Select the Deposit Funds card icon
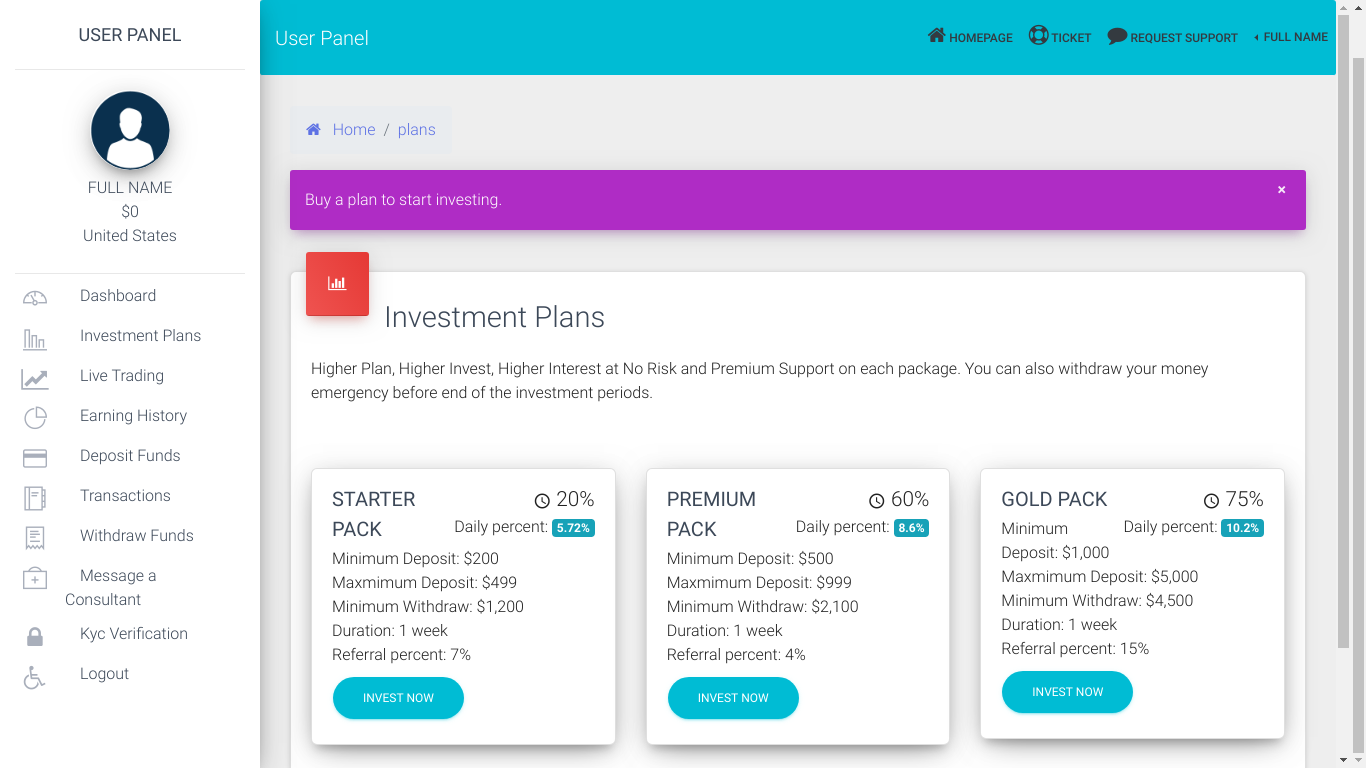 coord(34,458)
